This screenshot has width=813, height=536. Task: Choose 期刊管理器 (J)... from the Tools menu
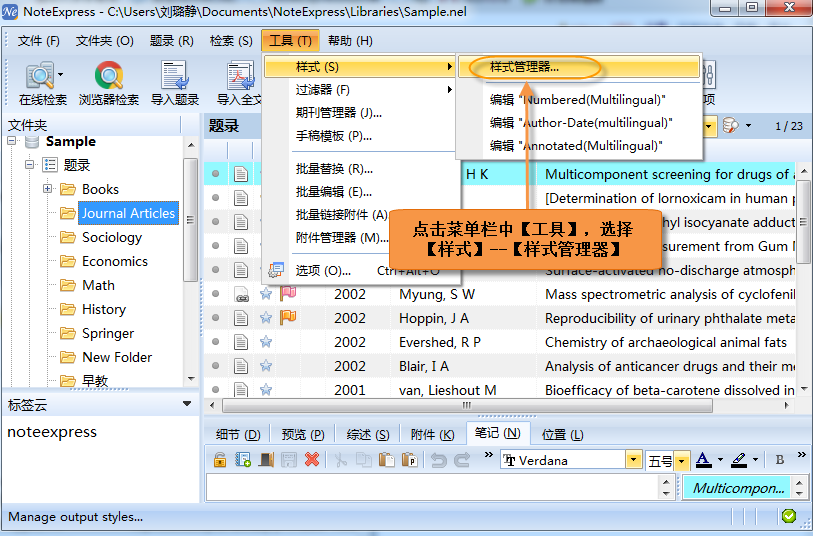(x=339, y=112)
